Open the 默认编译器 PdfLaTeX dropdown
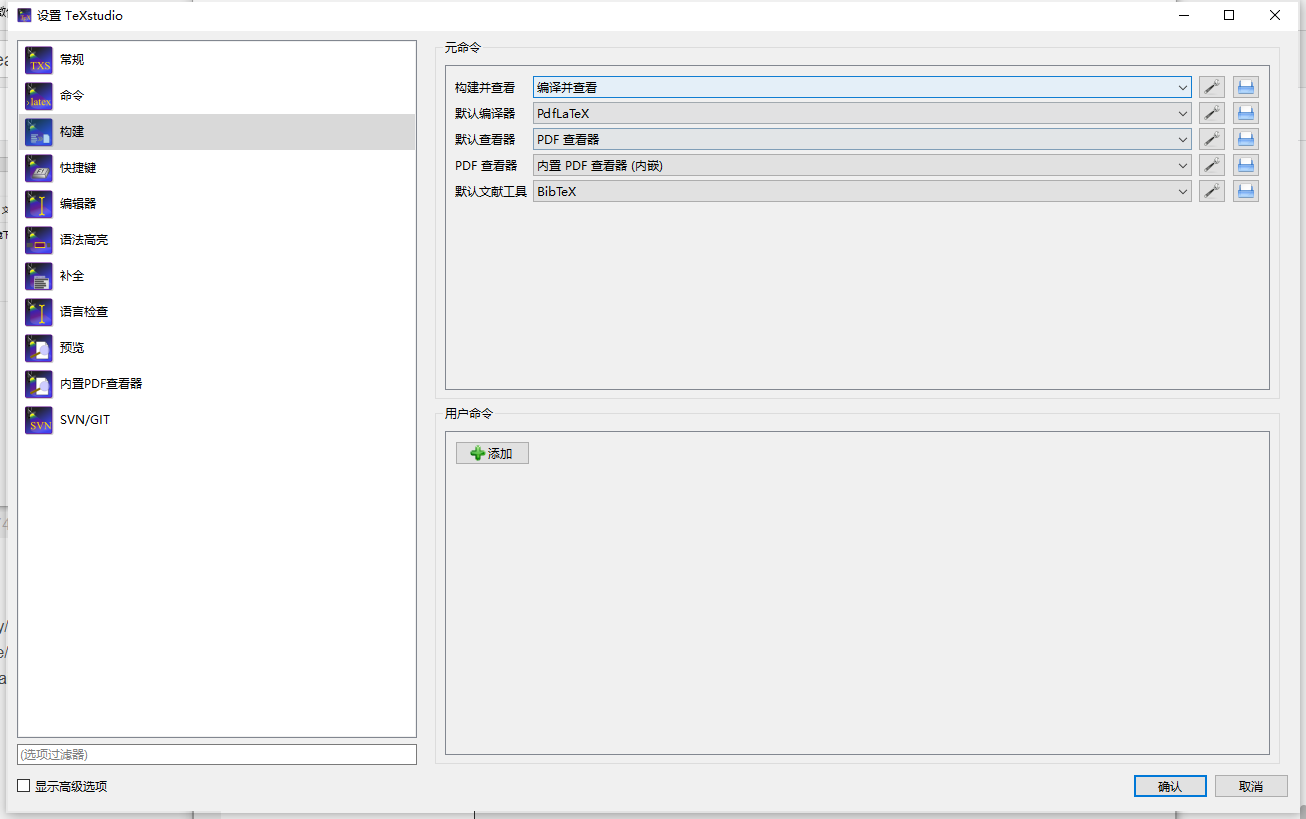 pos(862,113)
